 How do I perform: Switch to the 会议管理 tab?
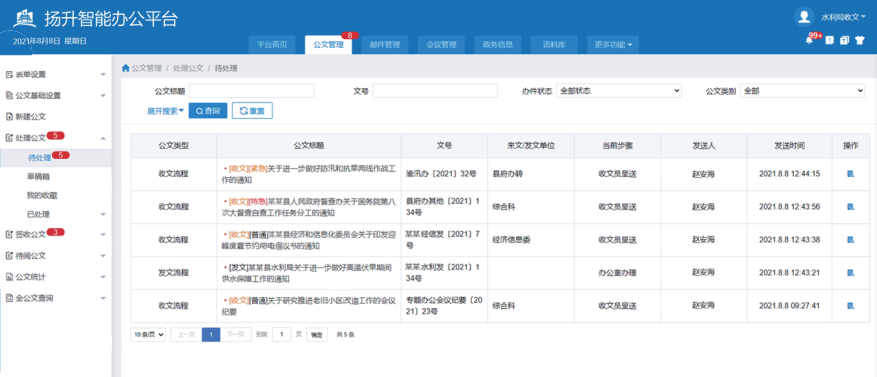click(441, 45)
